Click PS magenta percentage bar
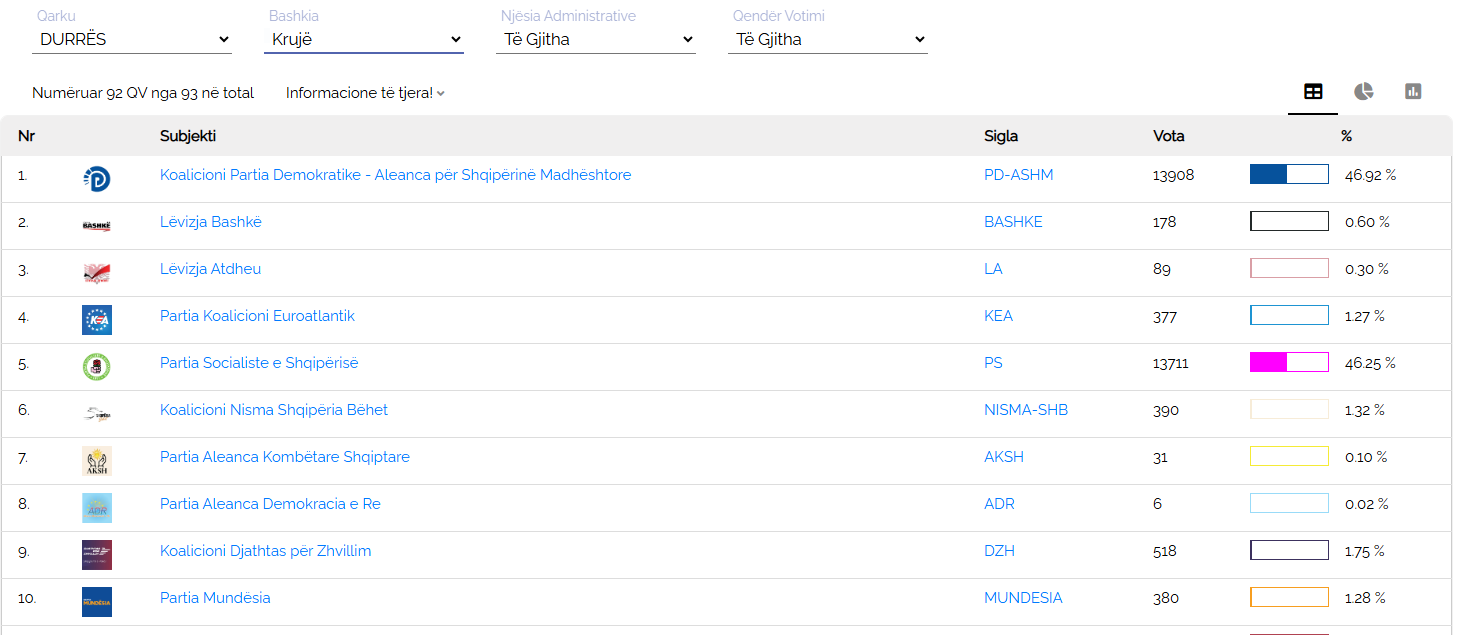1462x635 pixels. [1289, 363]
